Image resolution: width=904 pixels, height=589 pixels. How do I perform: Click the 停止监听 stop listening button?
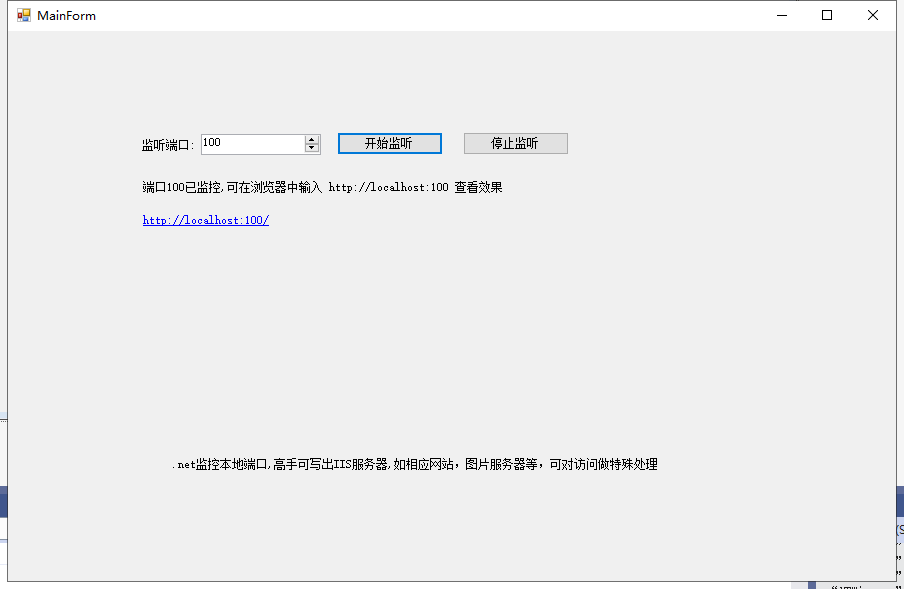click(515, 144)
